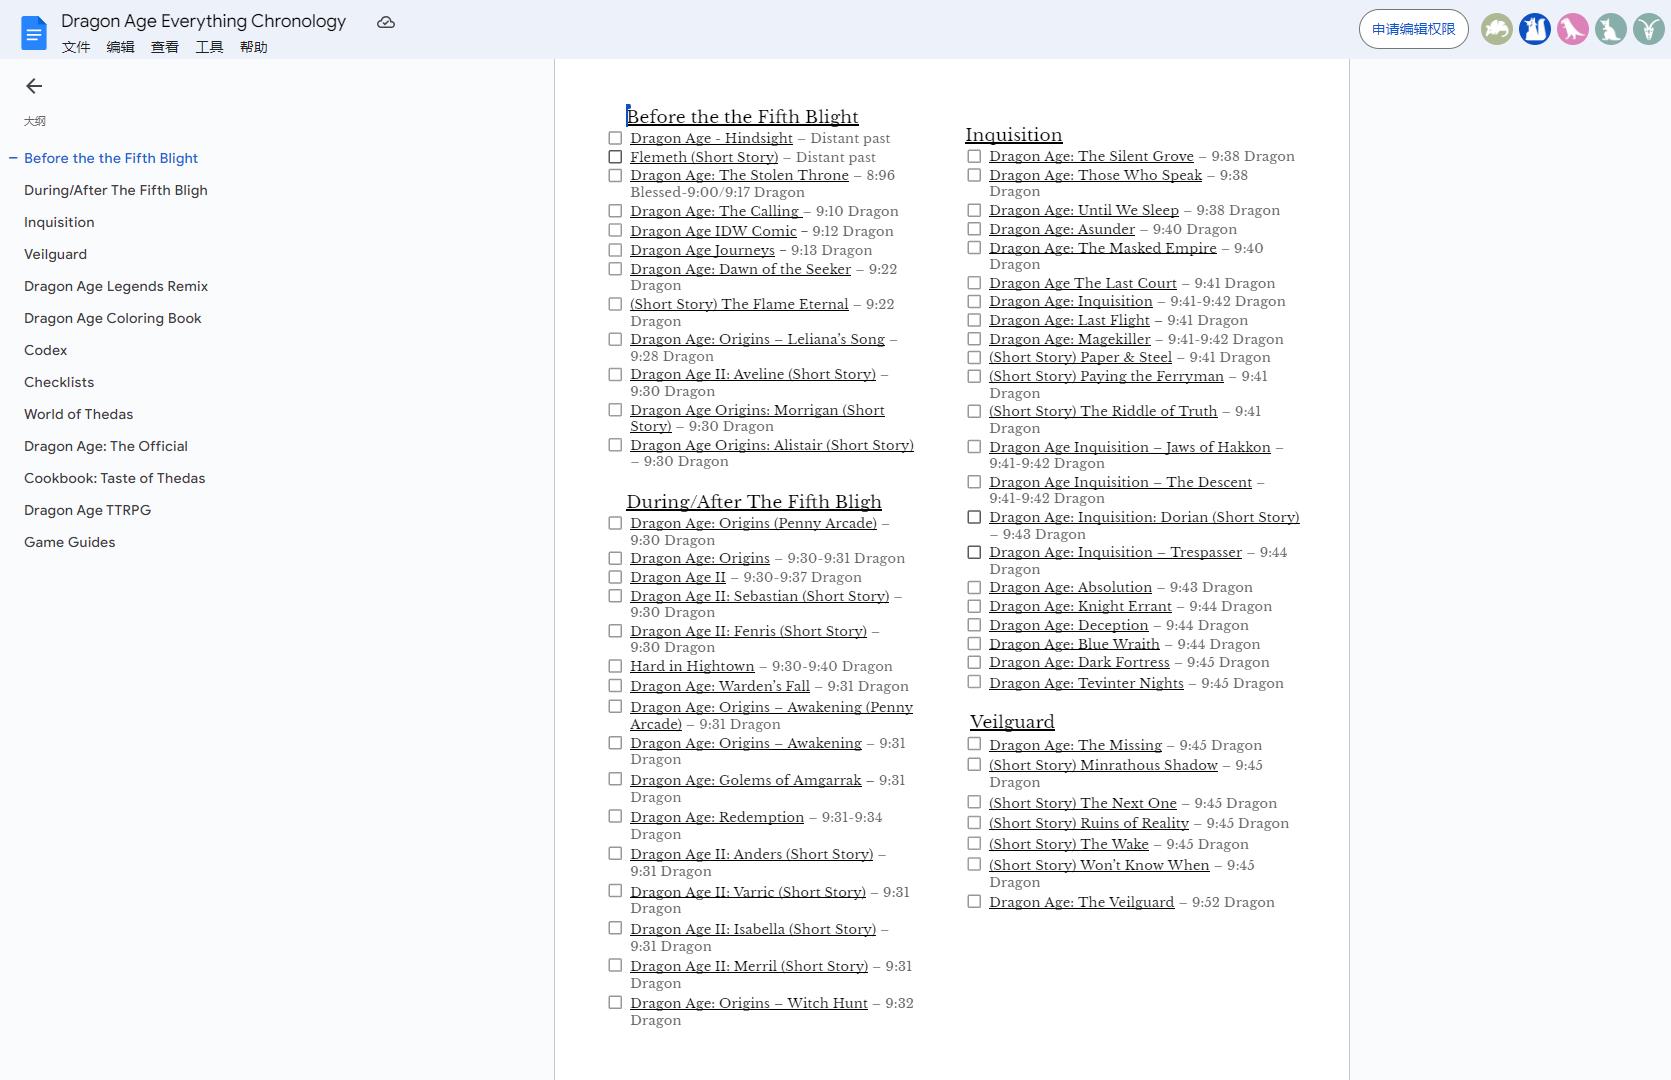Tick the Dragon Age: The Silent Grove checkbox

pos(974,156)
